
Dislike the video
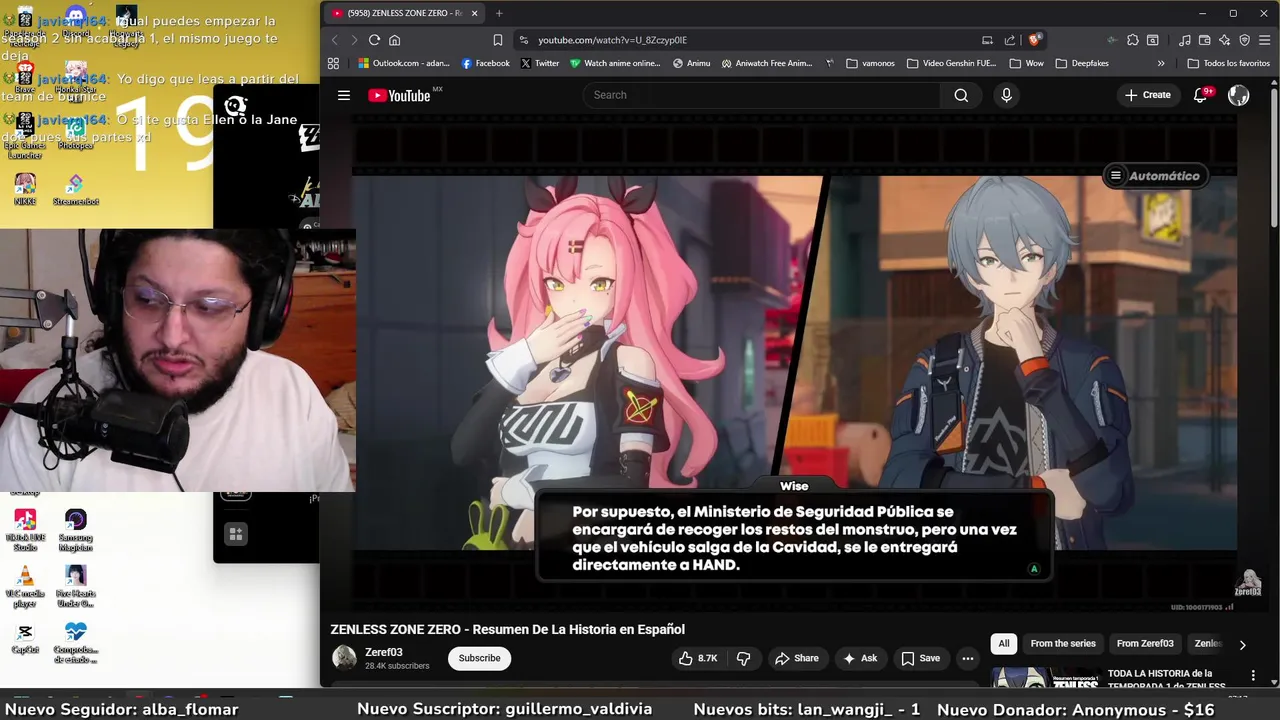pyautogui.click(x=743, y=658)
